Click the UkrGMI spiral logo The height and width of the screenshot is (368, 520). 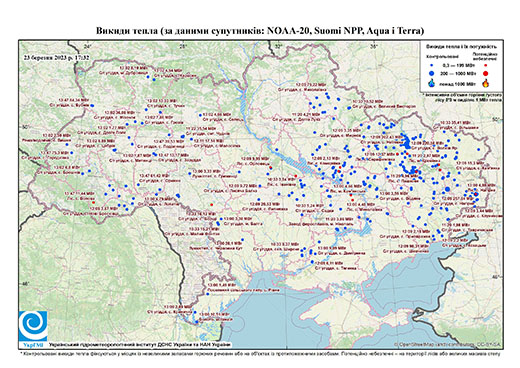coord(33,326)
